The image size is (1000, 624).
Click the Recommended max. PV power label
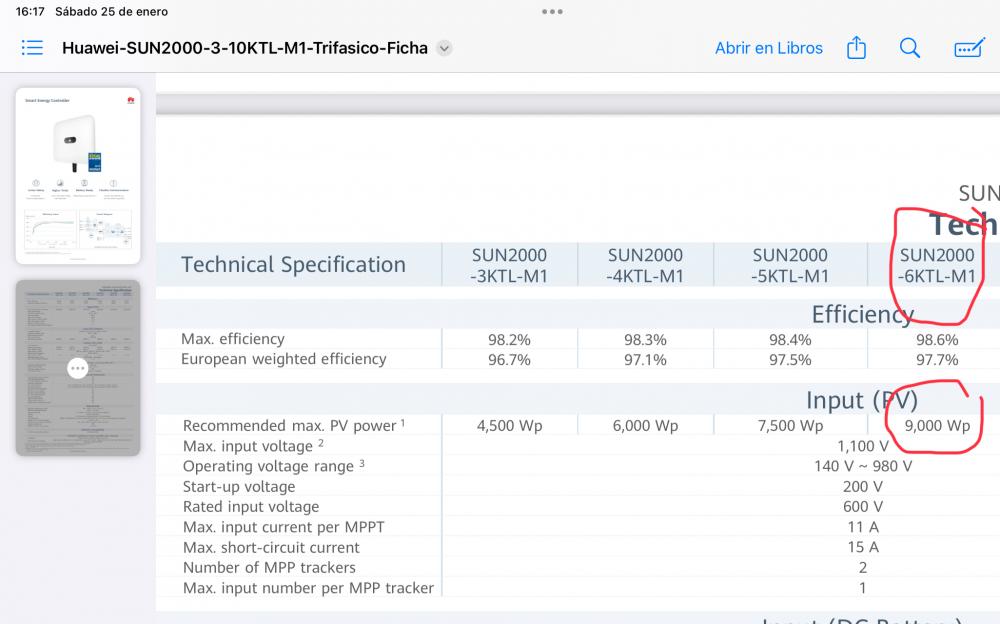click(293, 426)
